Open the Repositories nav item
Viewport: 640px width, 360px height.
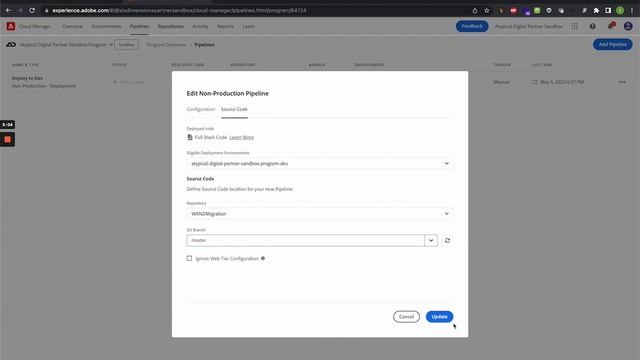coord(170,26)
